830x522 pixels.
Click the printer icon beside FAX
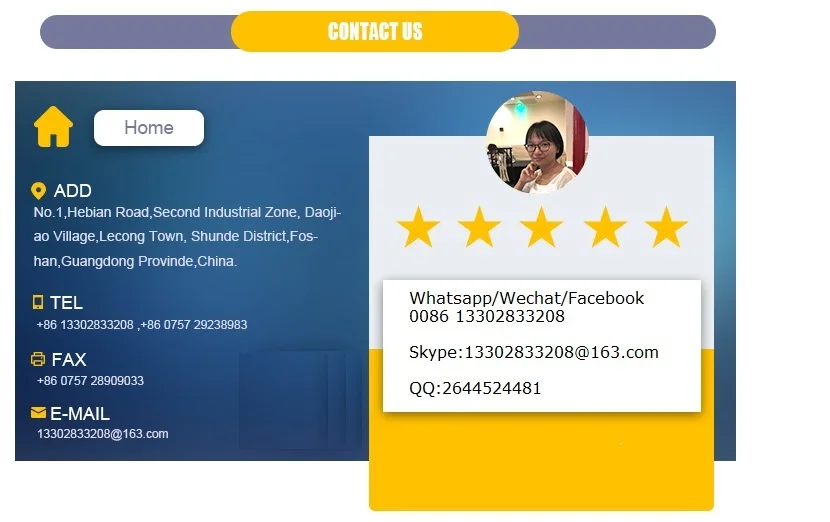38,359
